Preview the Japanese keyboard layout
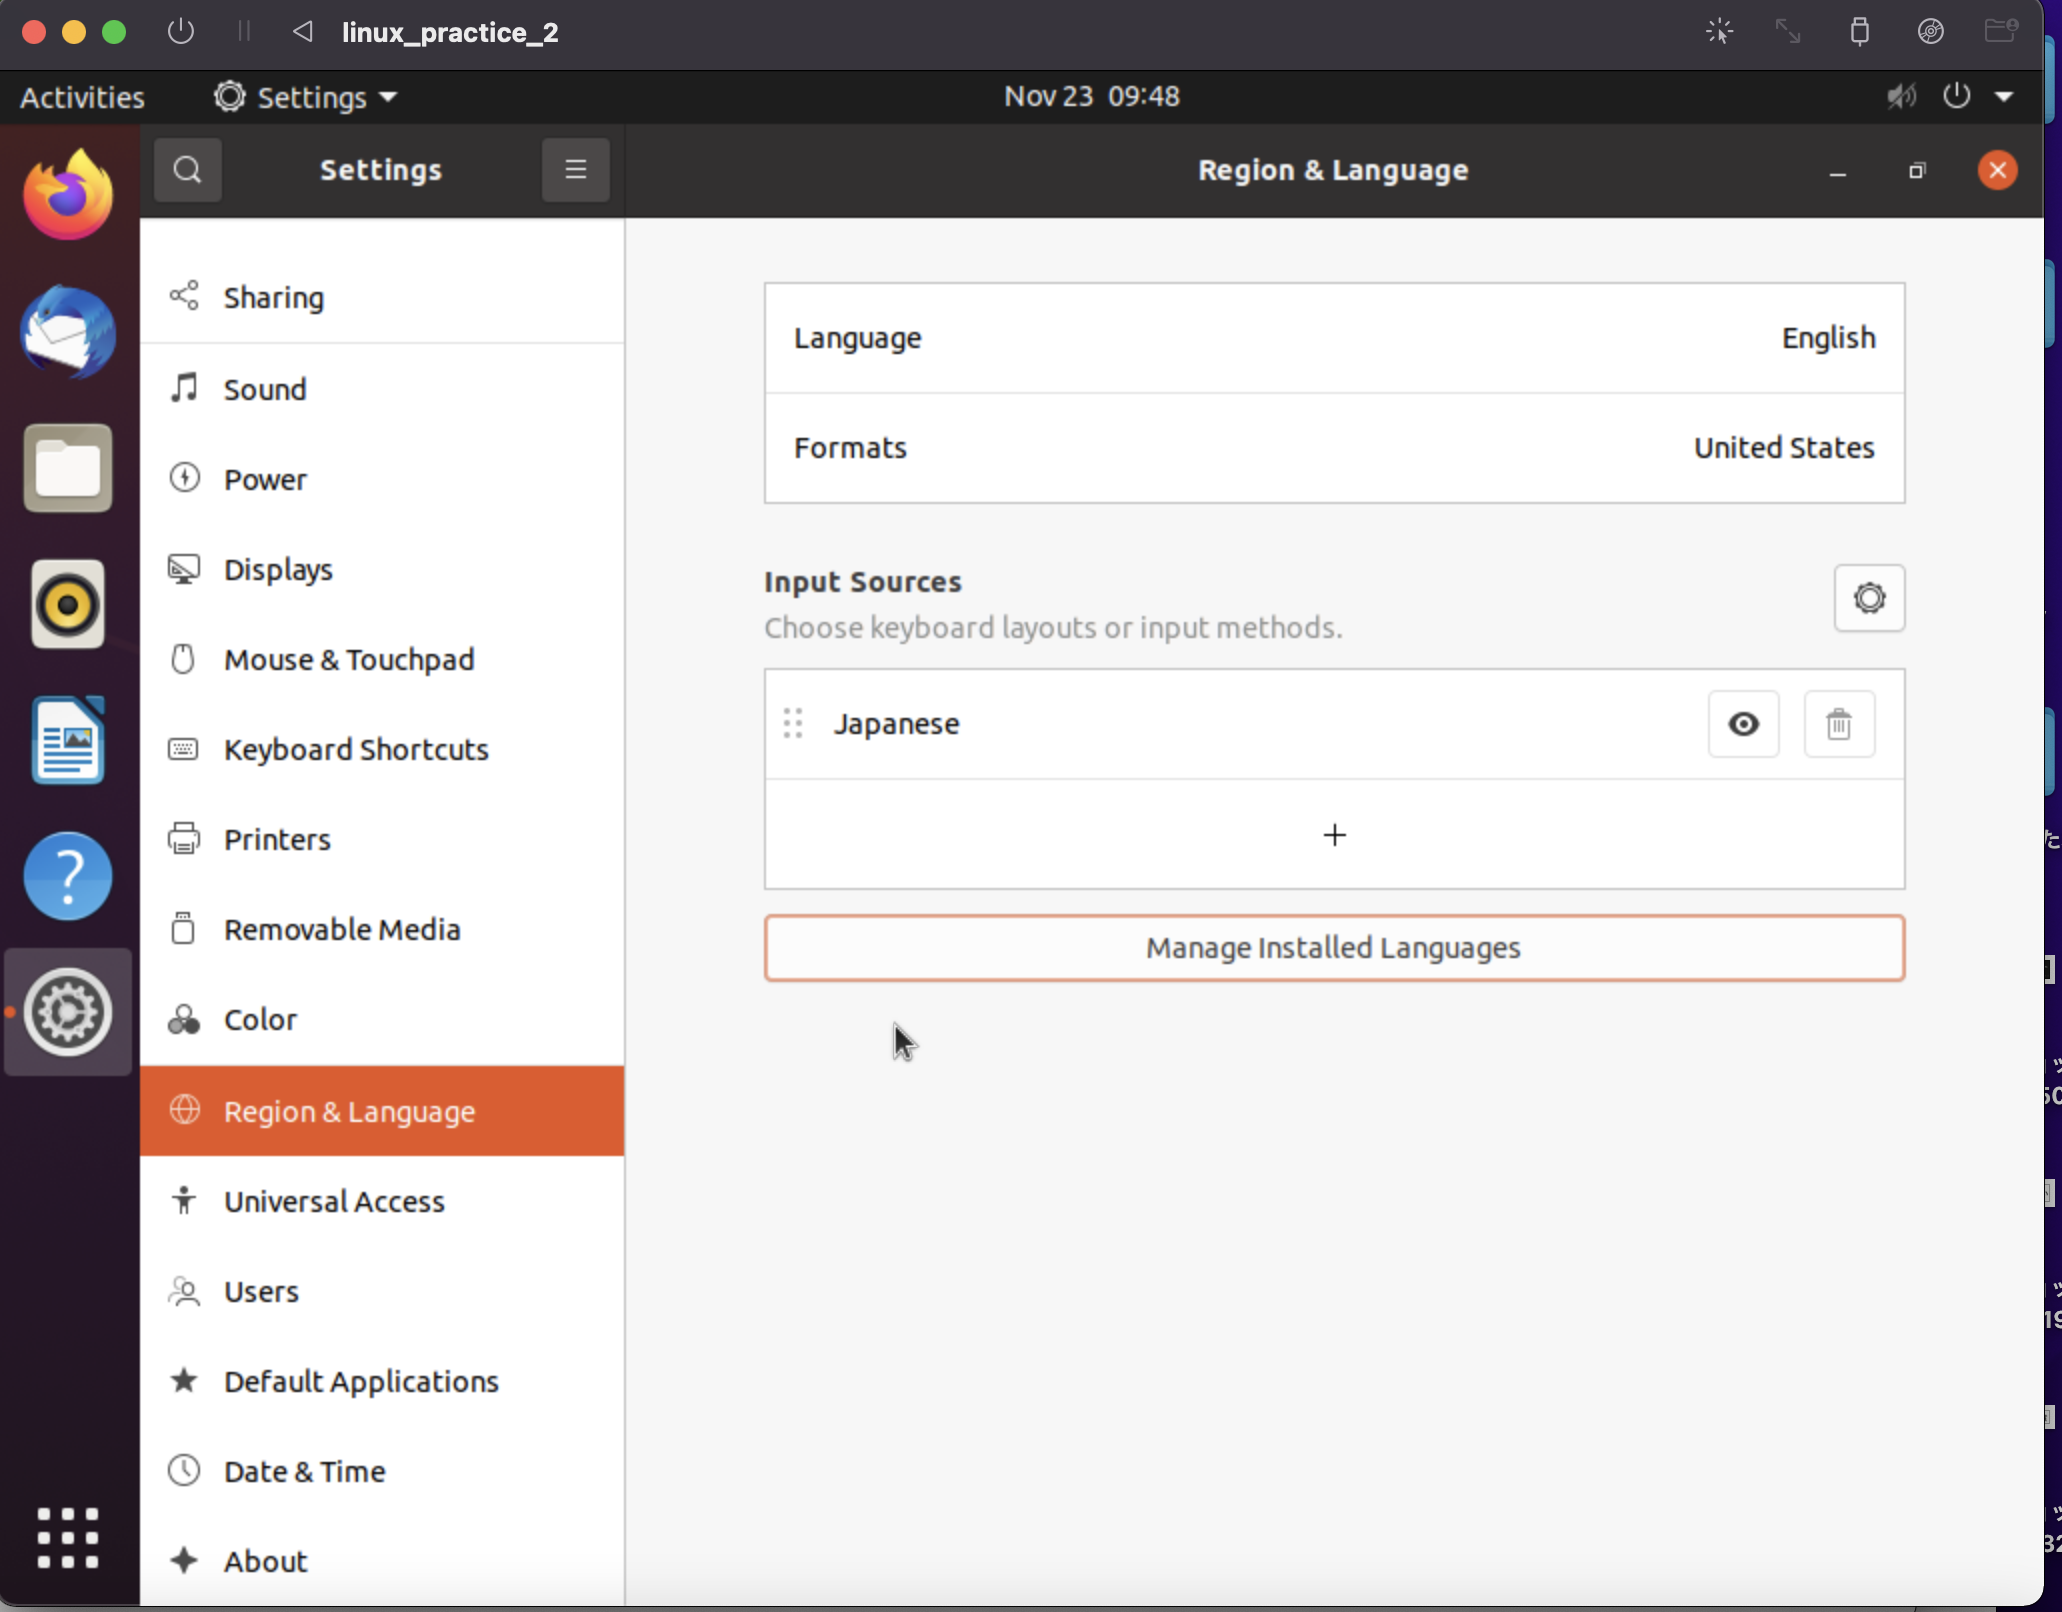 (1743, 724)
